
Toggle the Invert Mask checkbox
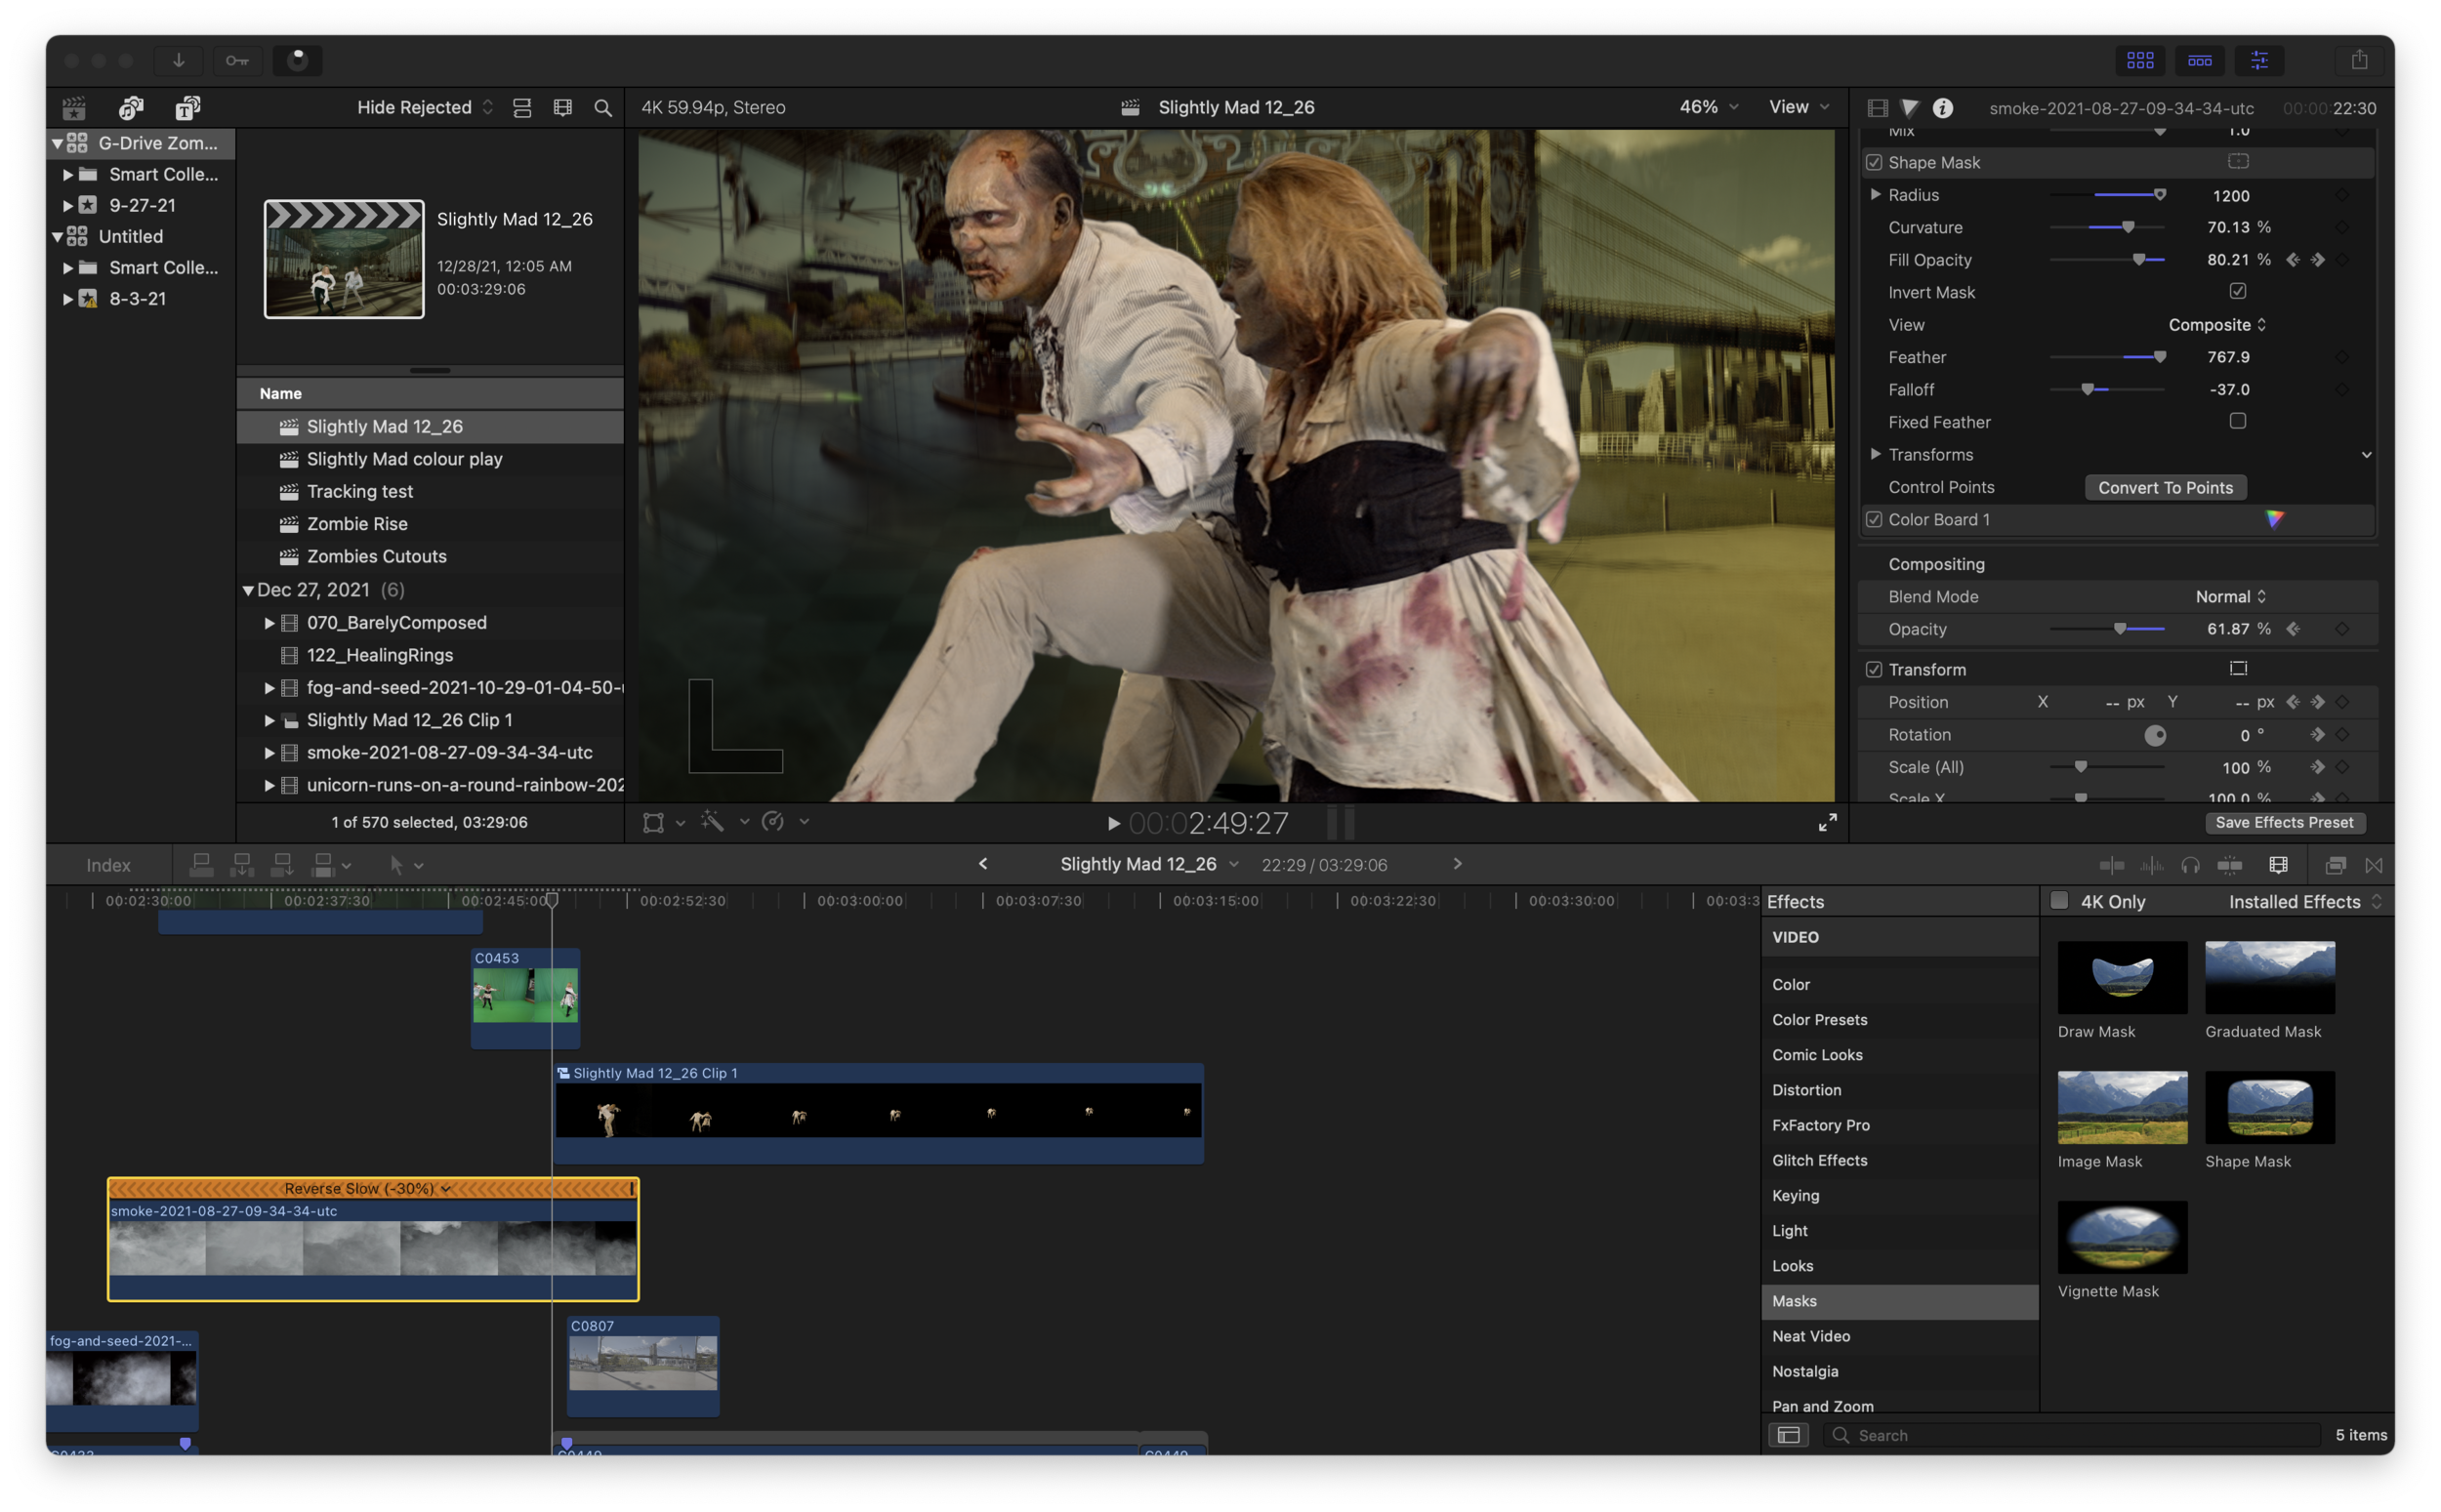[x=2238, y=291]
